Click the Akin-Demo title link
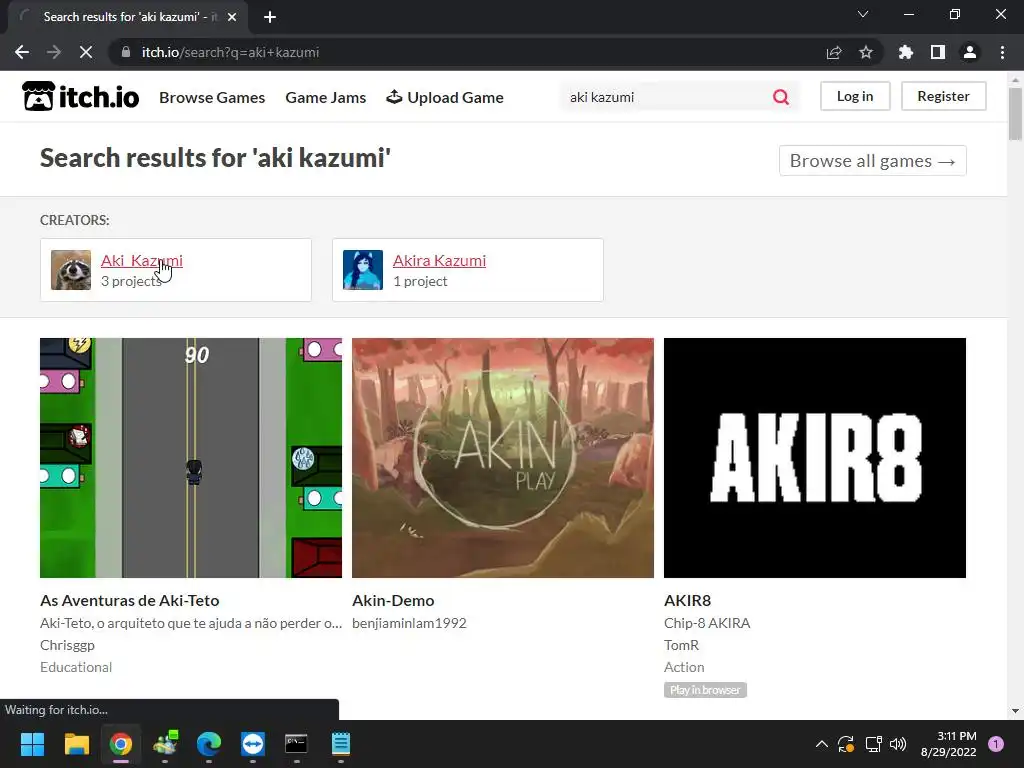 pyautogui.click(x=393, y=600)
